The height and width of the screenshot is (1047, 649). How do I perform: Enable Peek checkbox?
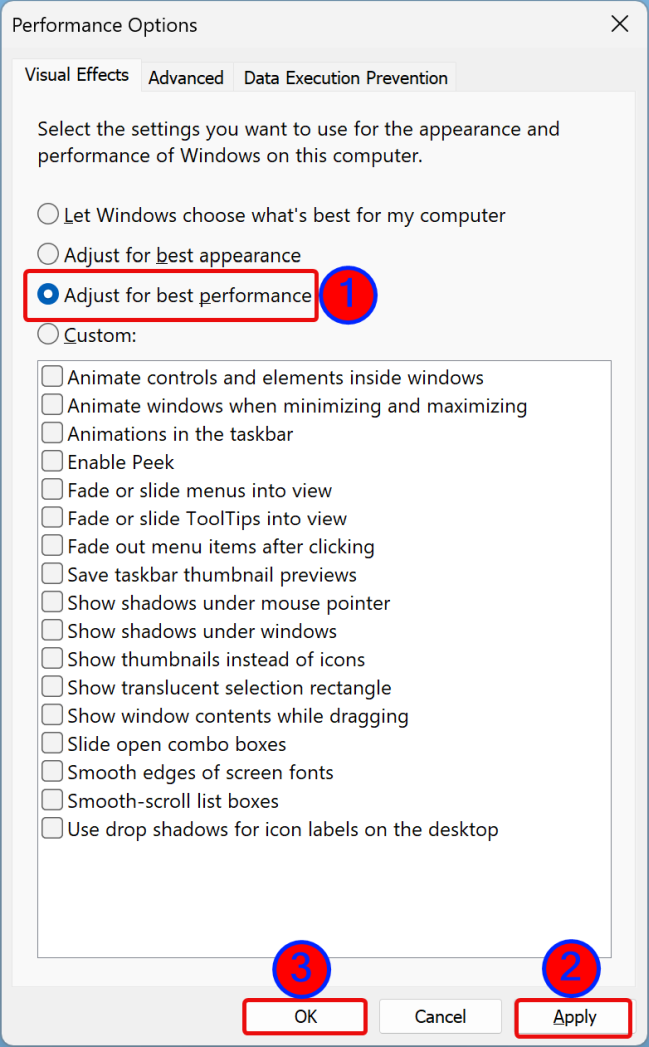(52, 462)
